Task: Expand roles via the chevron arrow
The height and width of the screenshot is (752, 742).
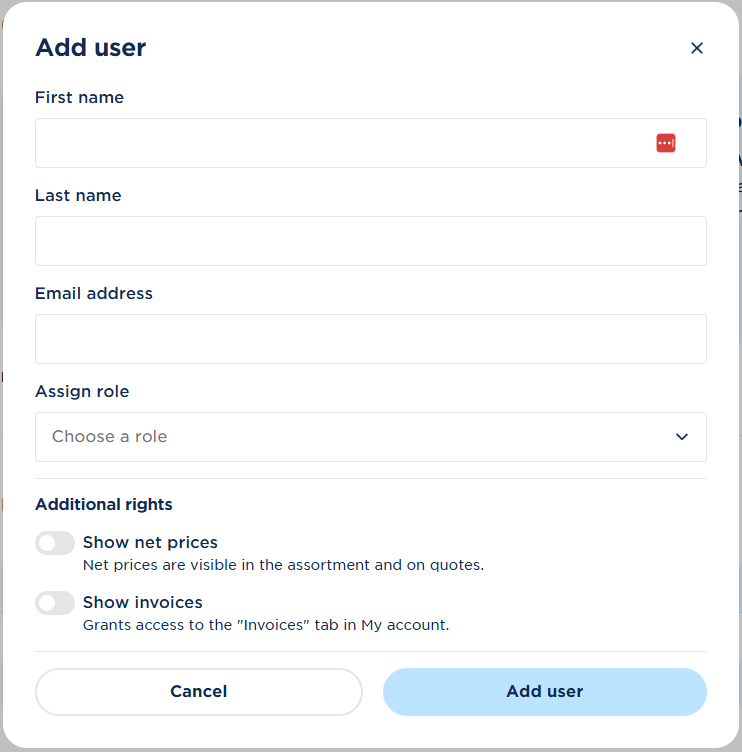Action: [682, 437]
